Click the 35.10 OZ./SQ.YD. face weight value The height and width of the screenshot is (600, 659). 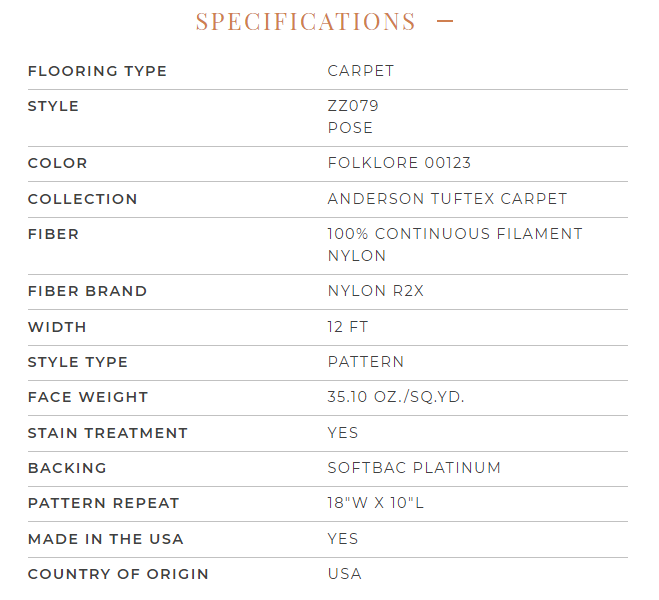pos(396,397)
